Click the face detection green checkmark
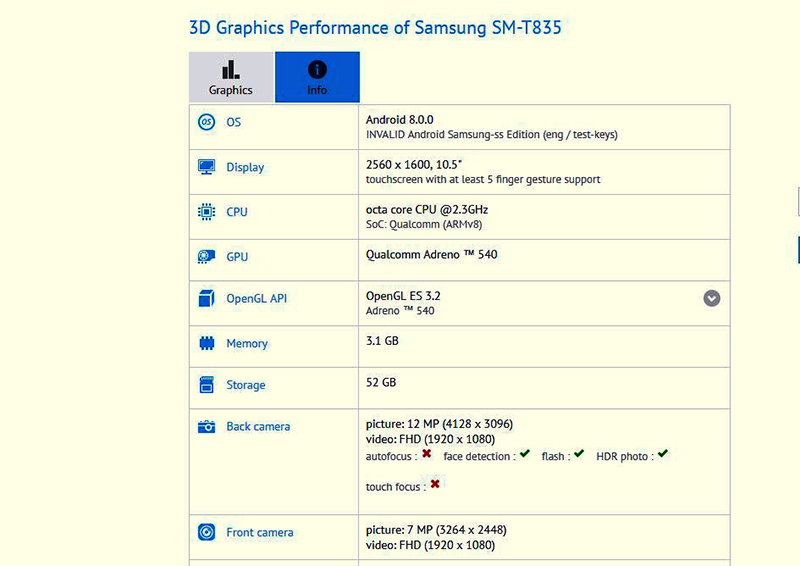This screenshot has width=800, height=566. click(x=525, y=453)
